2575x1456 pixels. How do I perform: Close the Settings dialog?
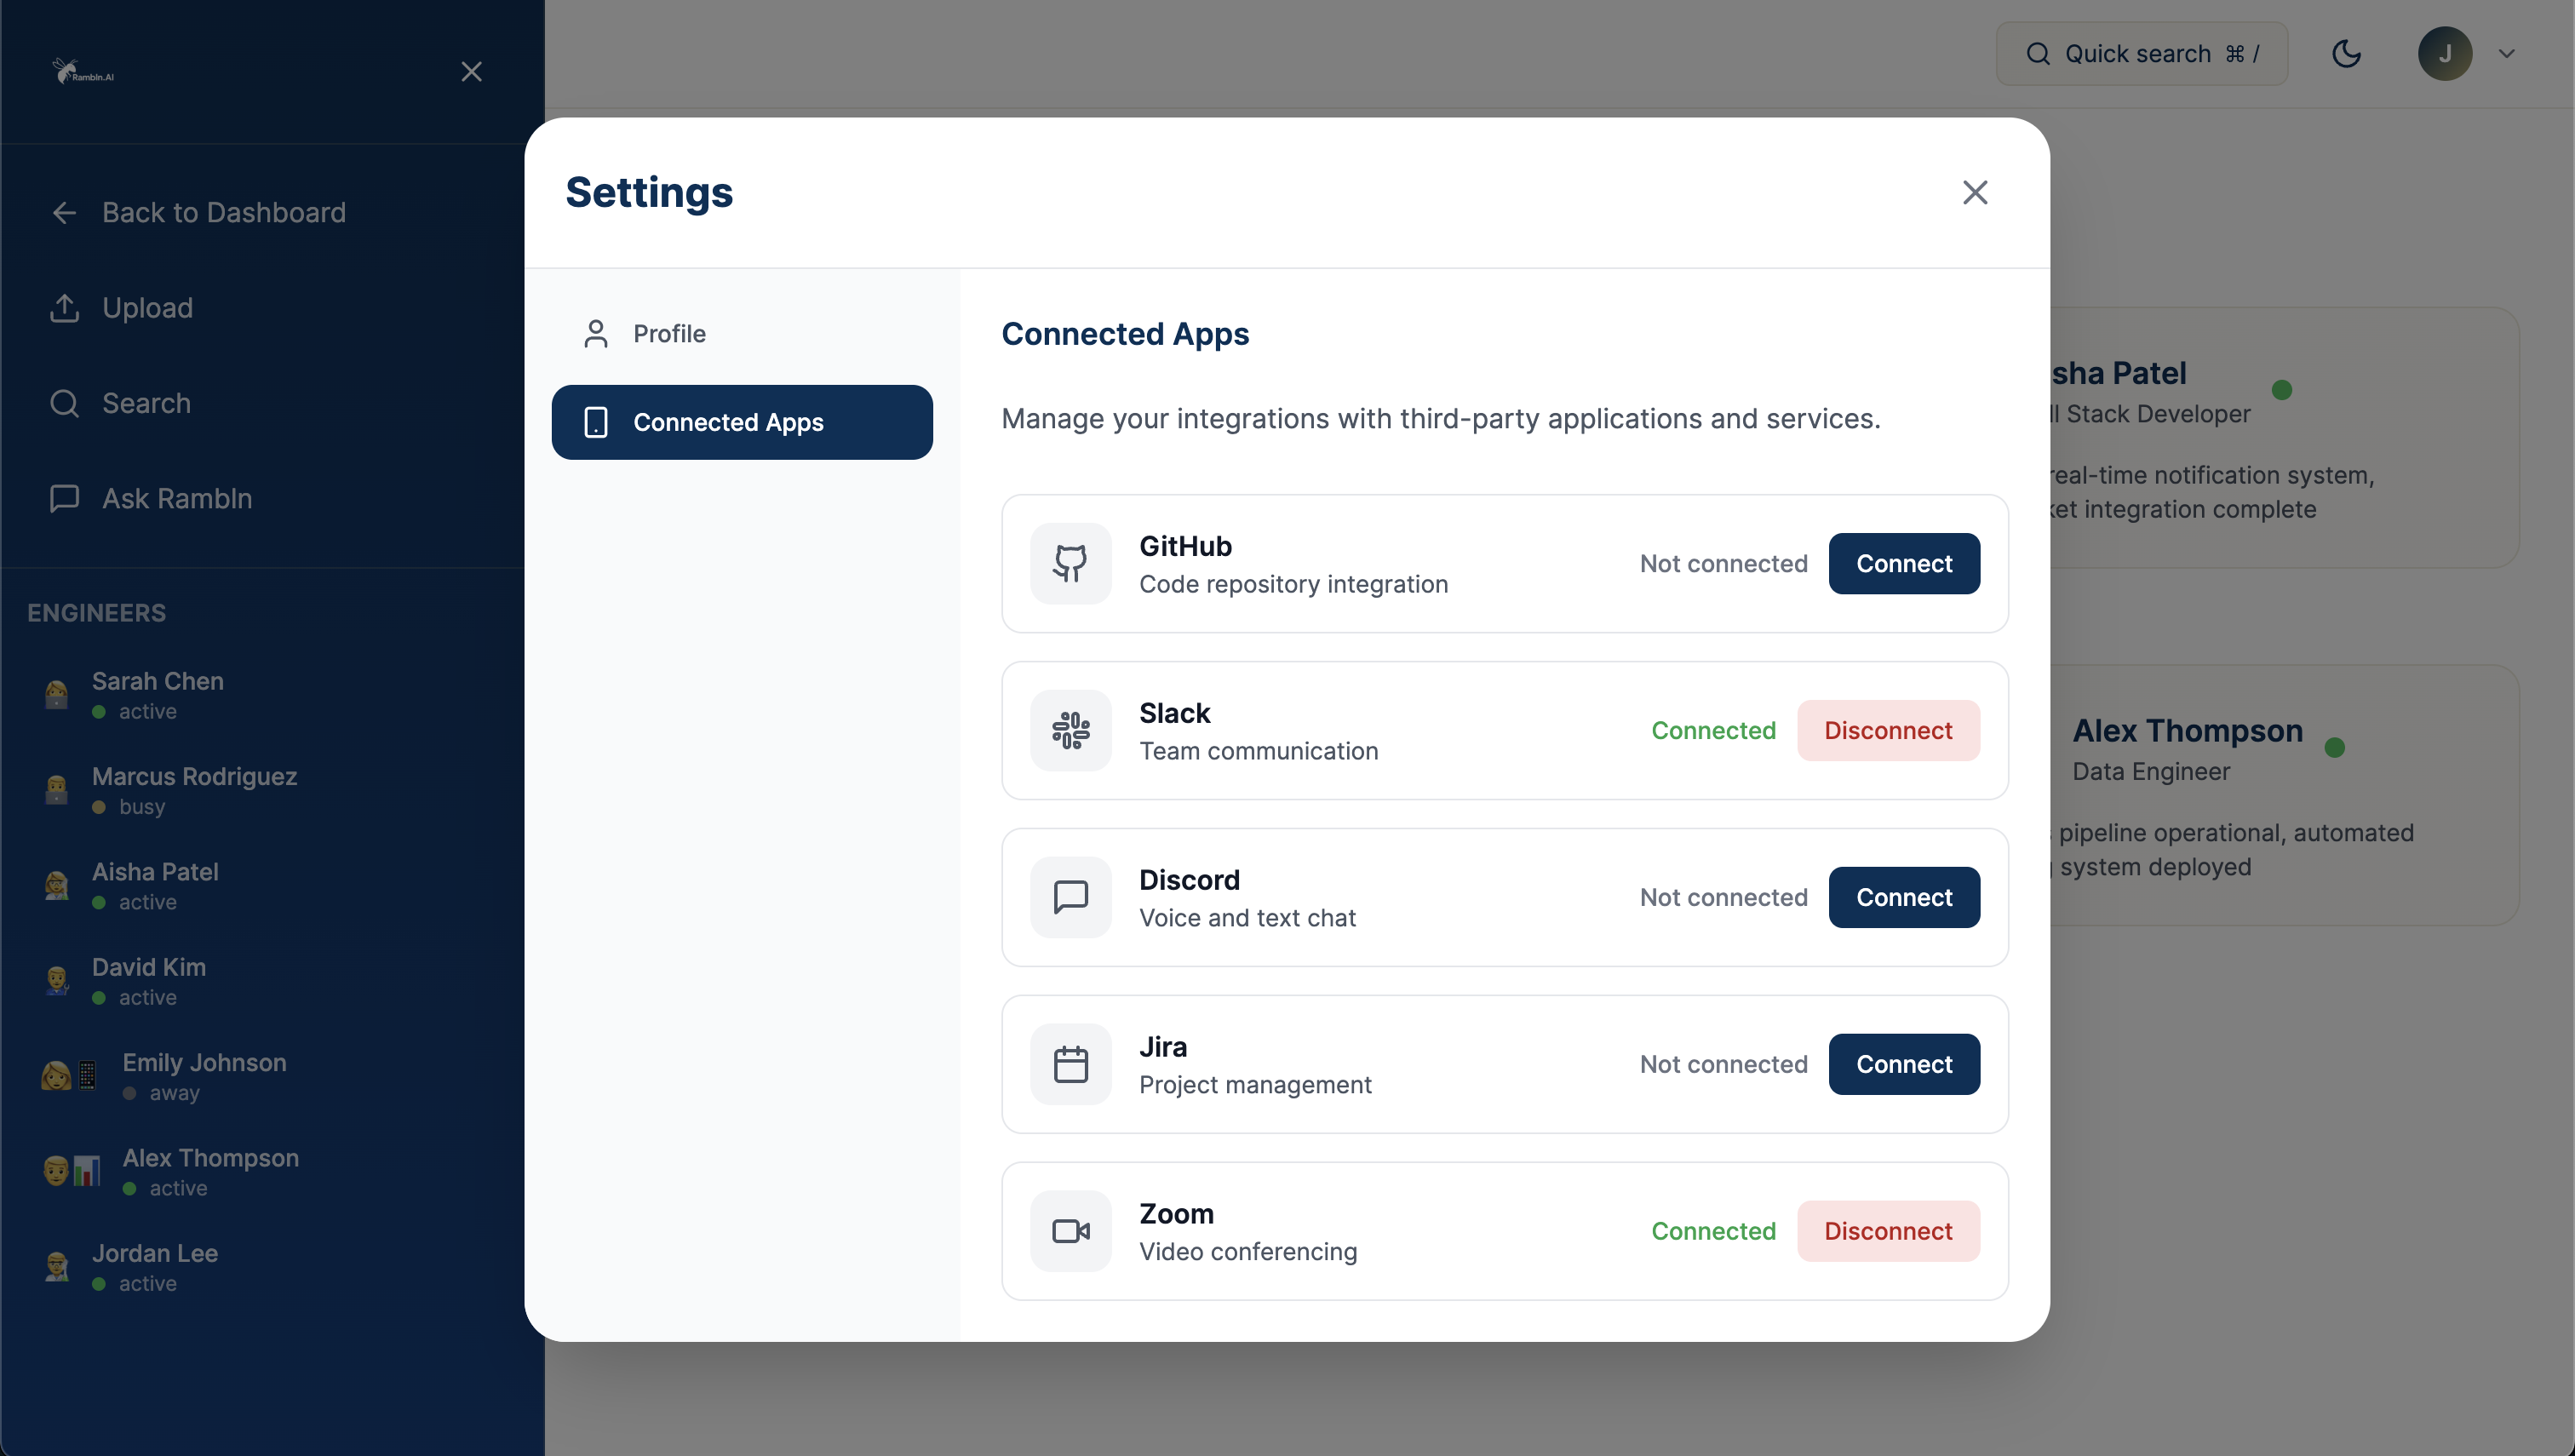pos(1974,192)
